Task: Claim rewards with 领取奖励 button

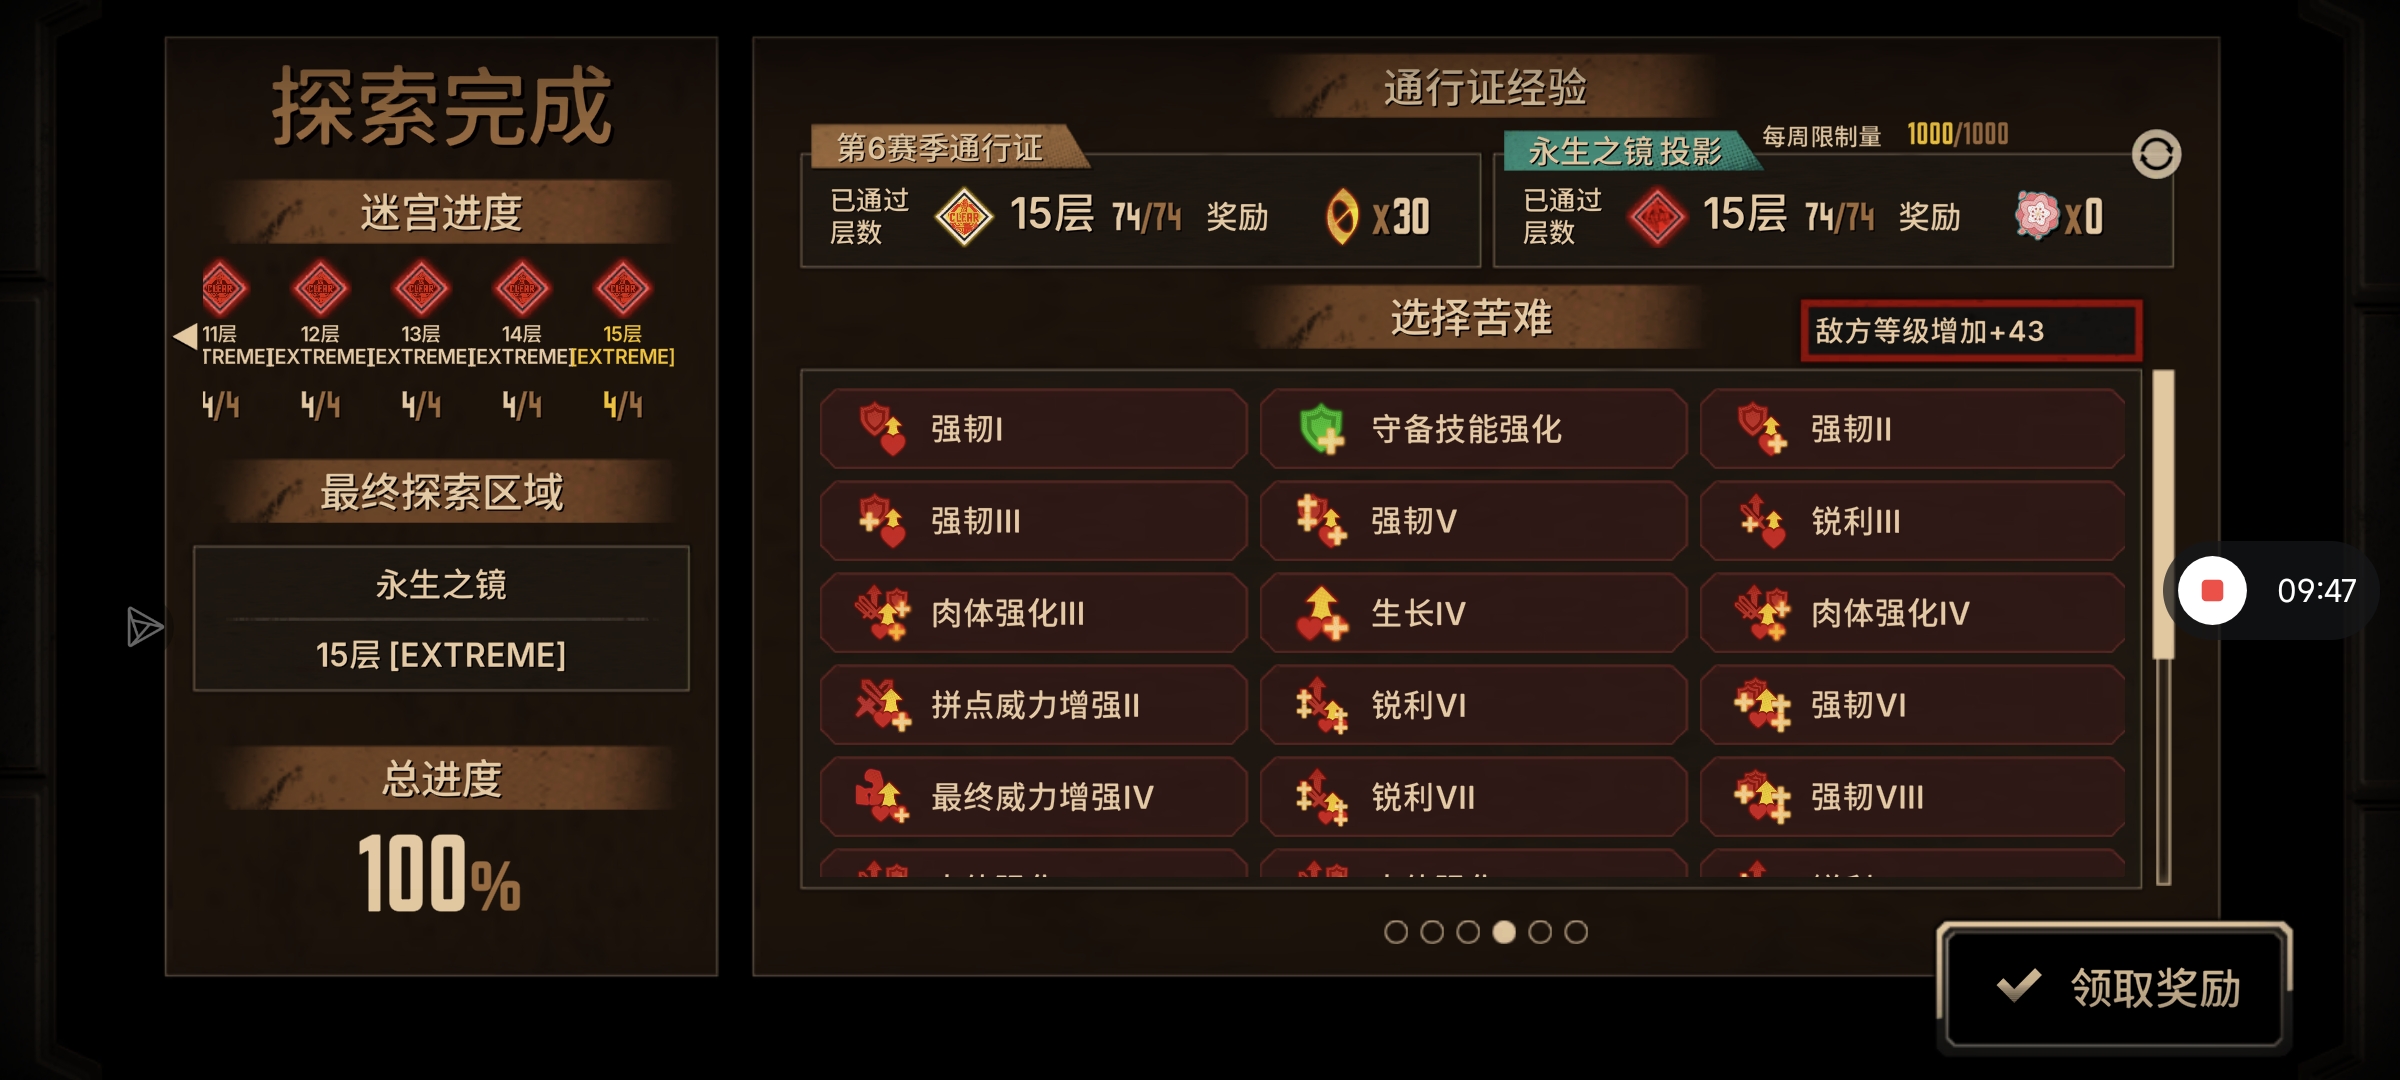Action: pos(2114,988)
